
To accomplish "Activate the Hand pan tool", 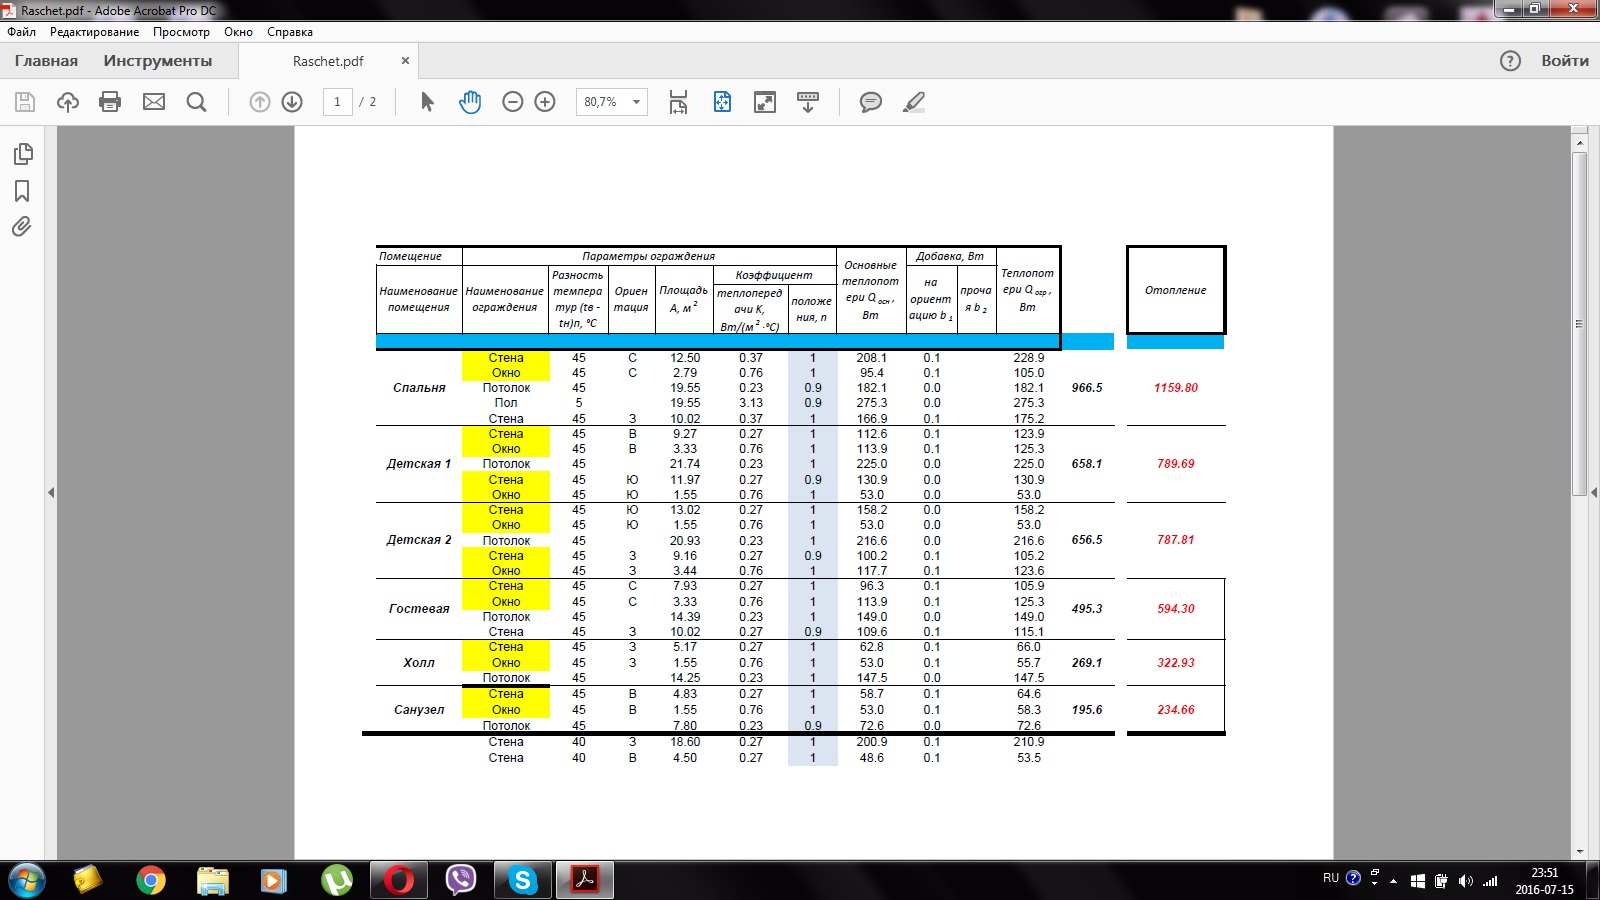I will point(470,102).
